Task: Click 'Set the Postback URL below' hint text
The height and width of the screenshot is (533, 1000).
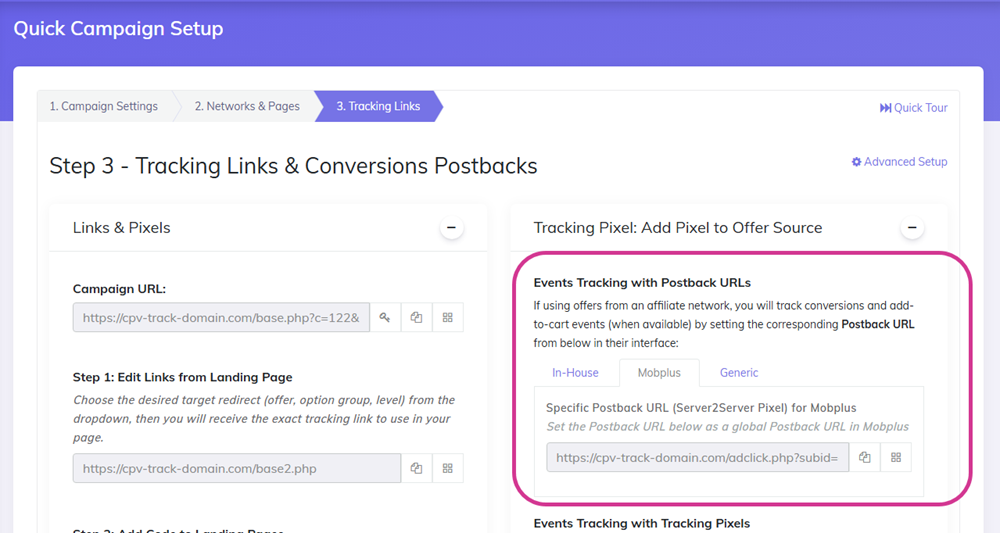Action: click(x=728, y=427)
